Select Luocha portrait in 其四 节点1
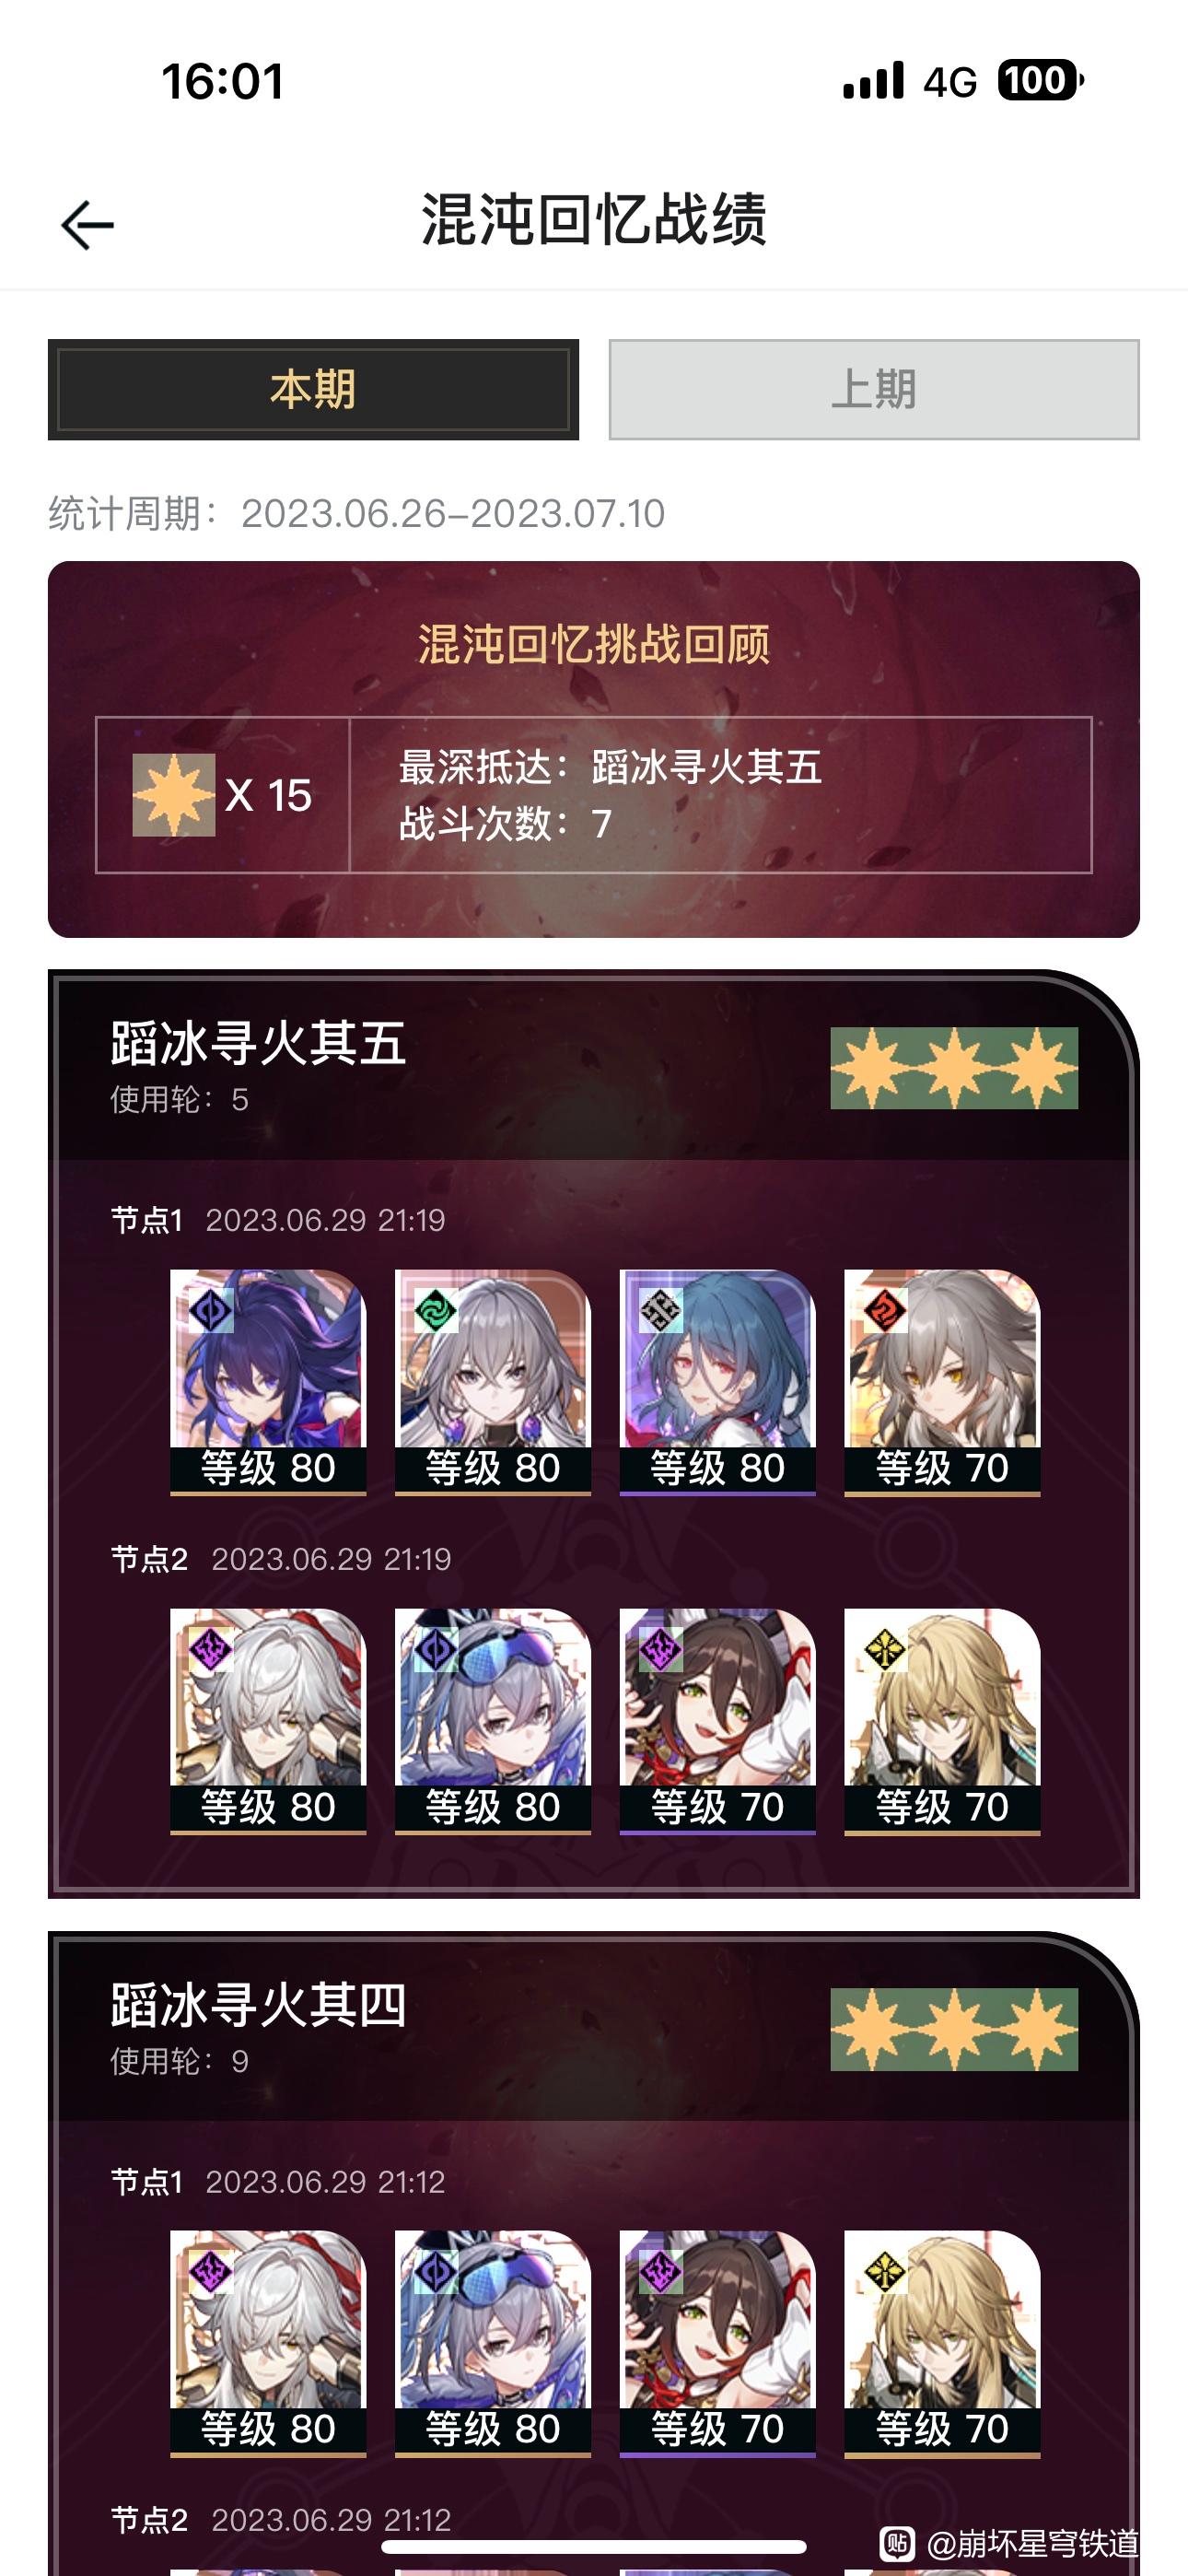Viewport: 1188px width, 2576px height. pyautogui.click(x=942, y=2343)
